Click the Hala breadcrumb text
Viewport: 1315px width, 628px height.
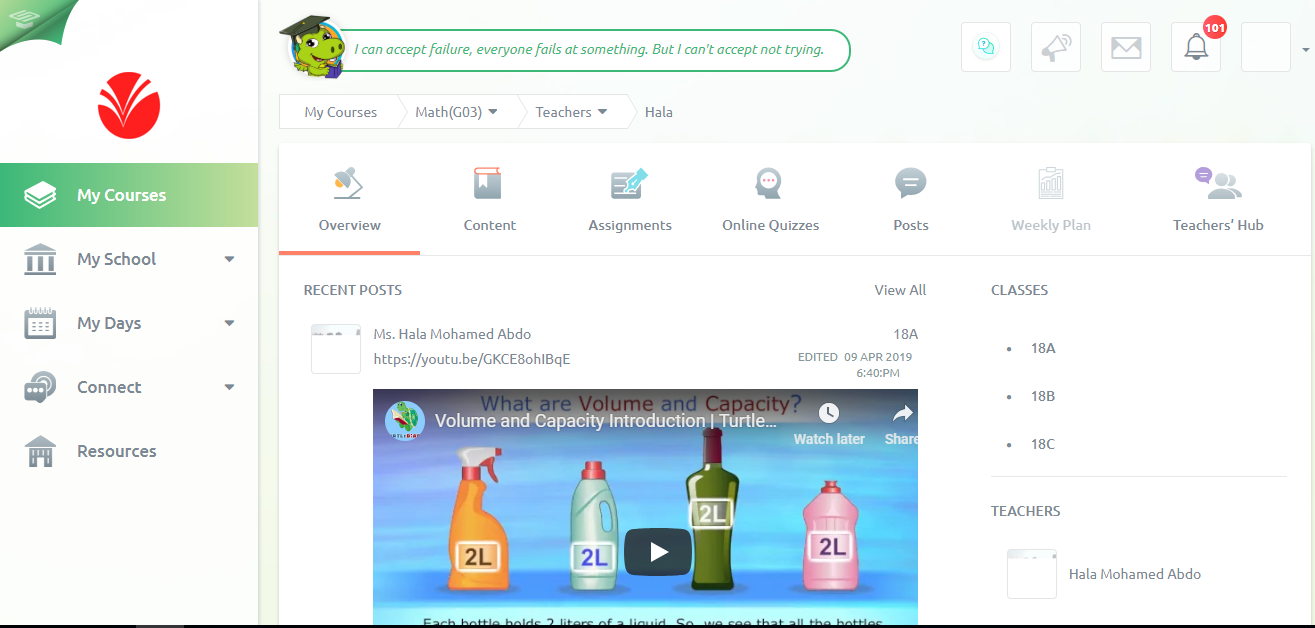659,112
